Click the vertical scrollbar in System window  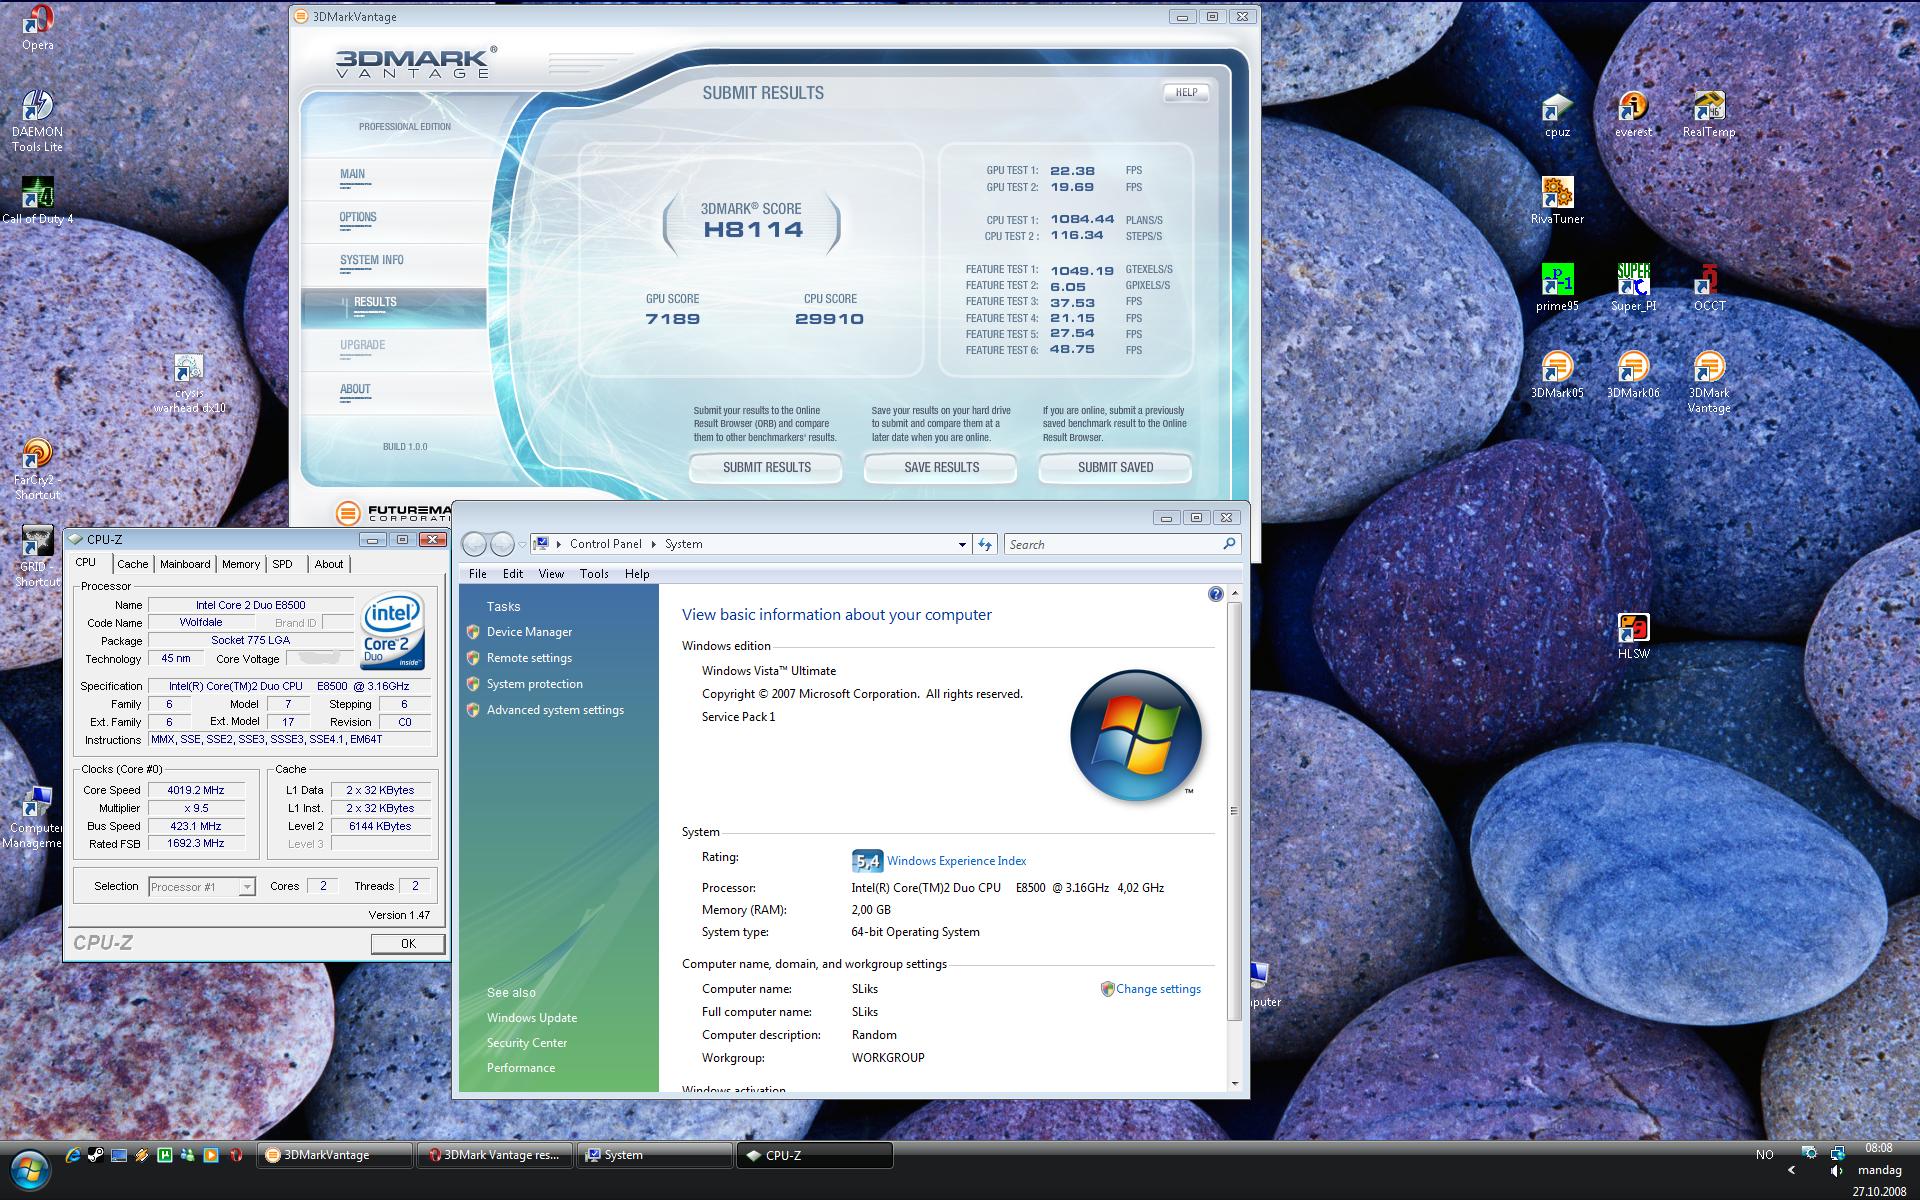click(x=1234, y=810)
